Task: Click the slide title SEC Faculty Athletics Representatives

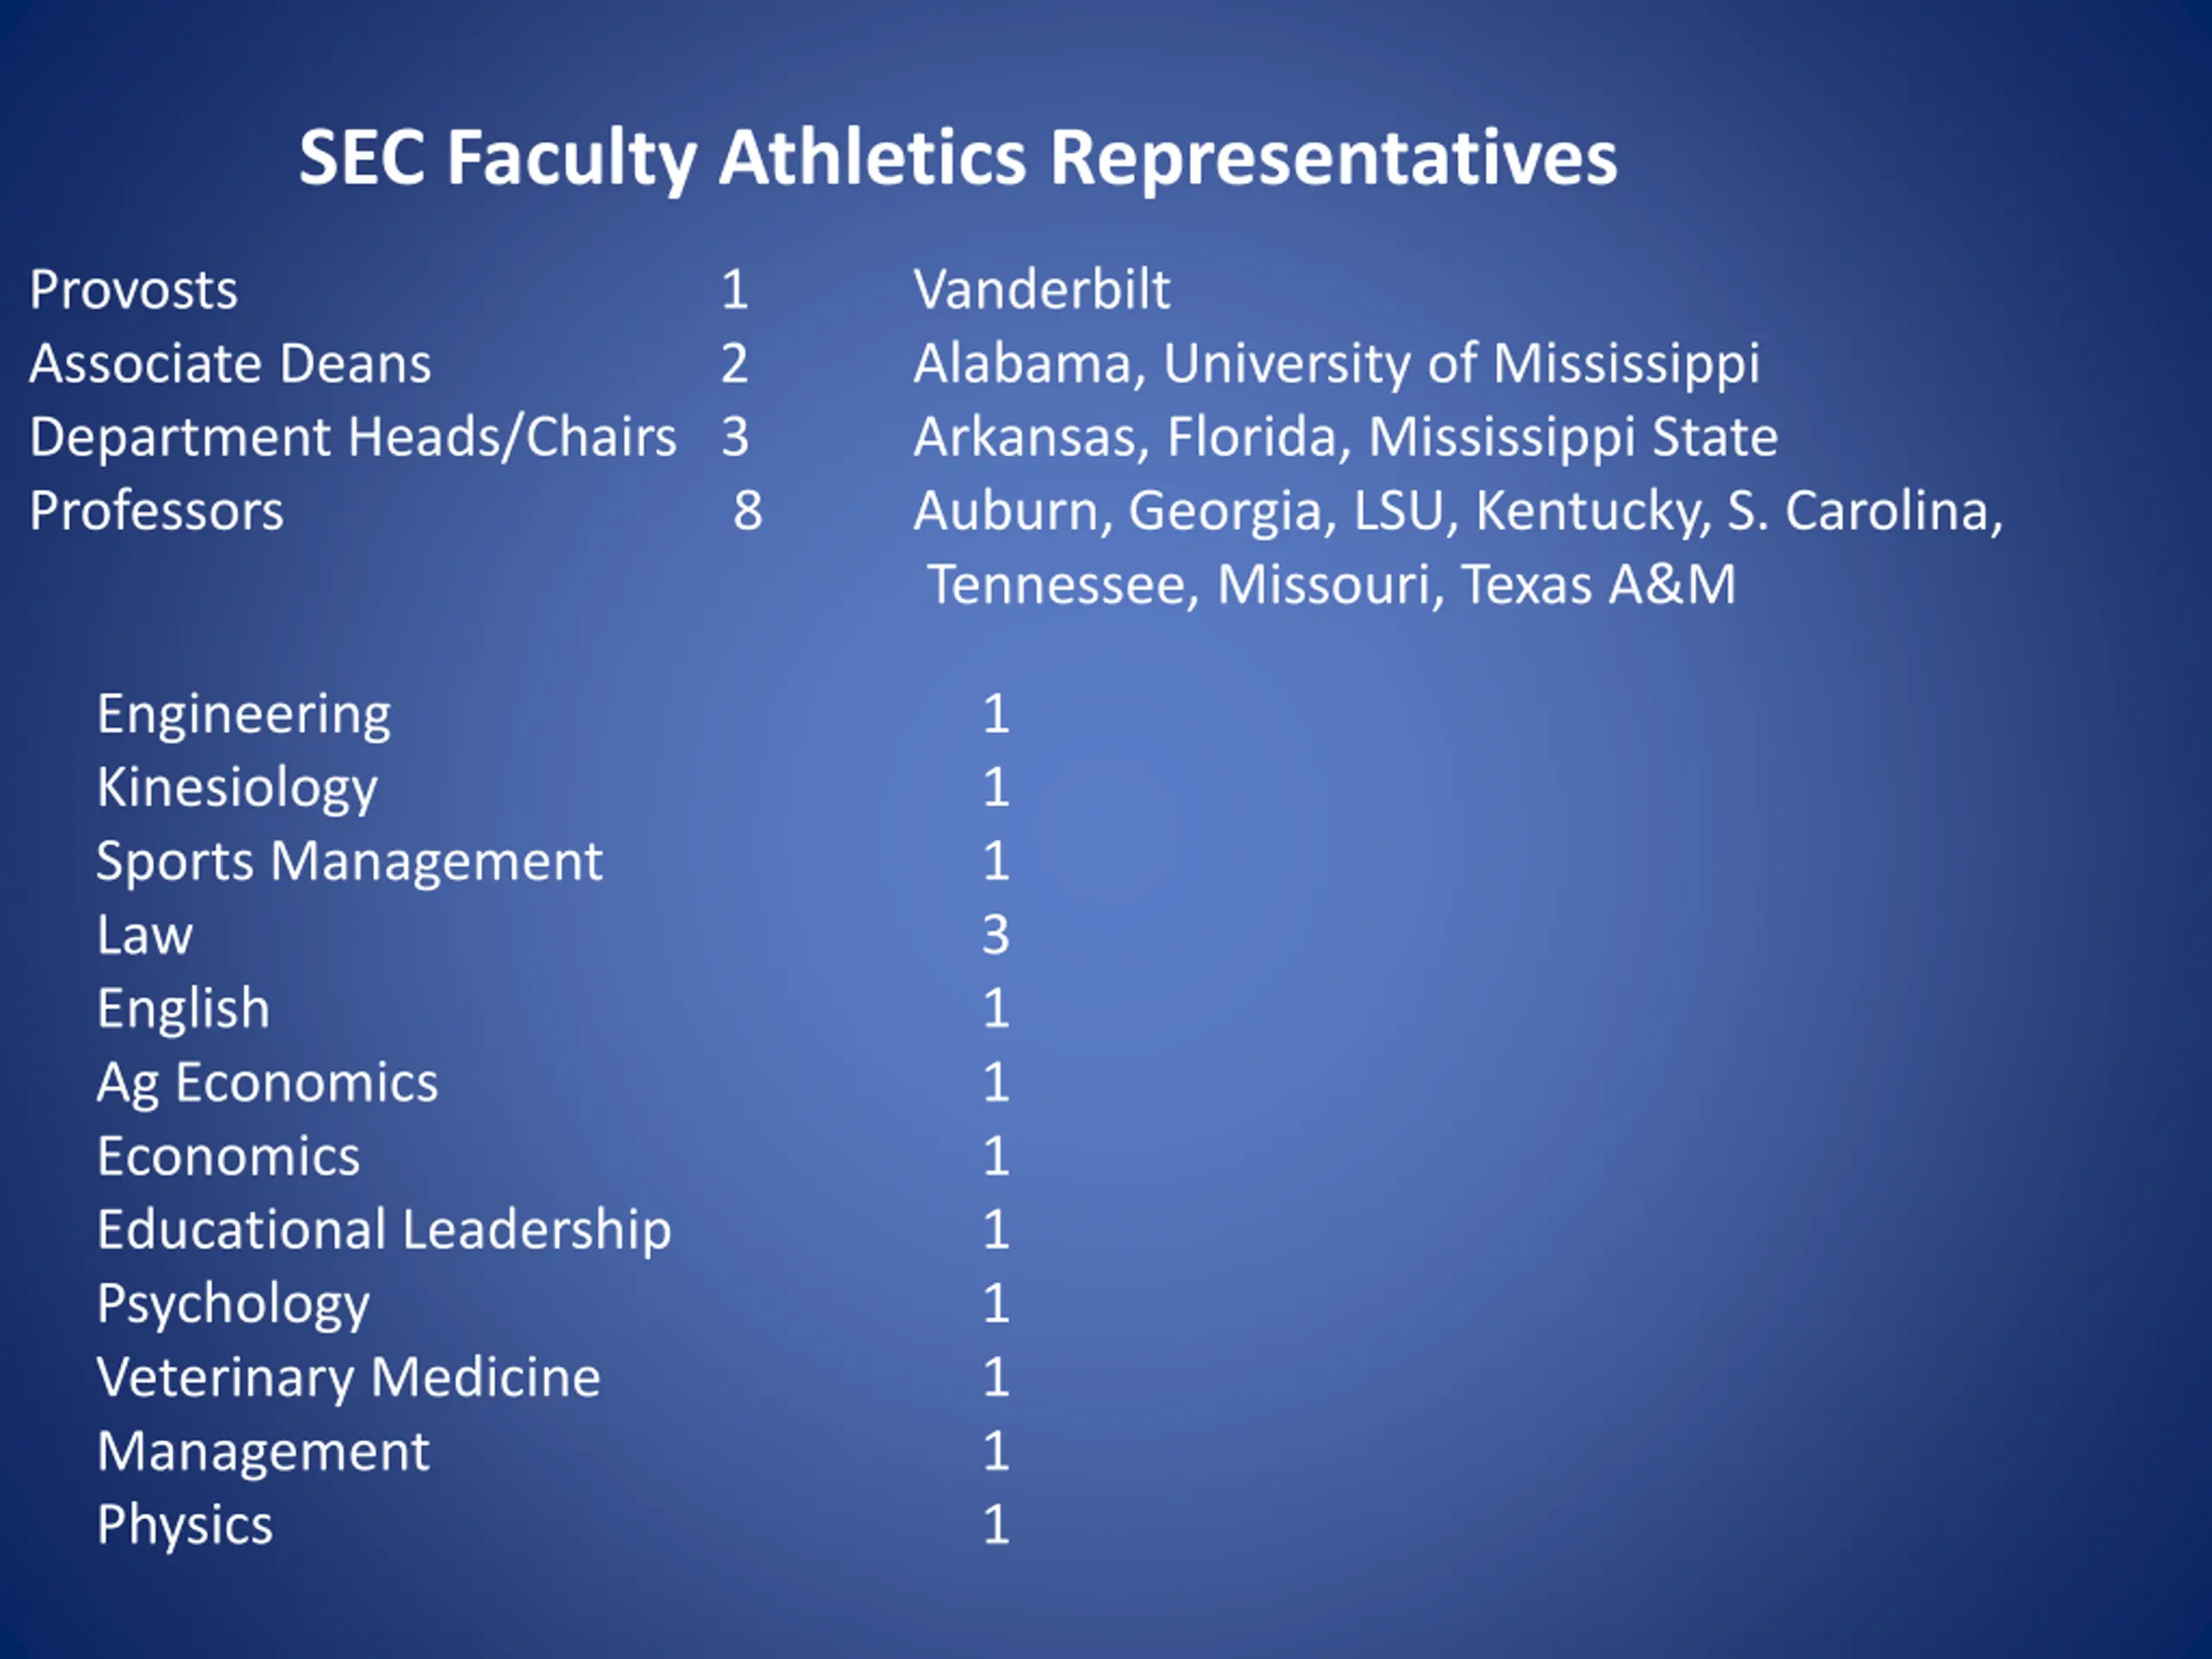Action: tap(957, 159)
